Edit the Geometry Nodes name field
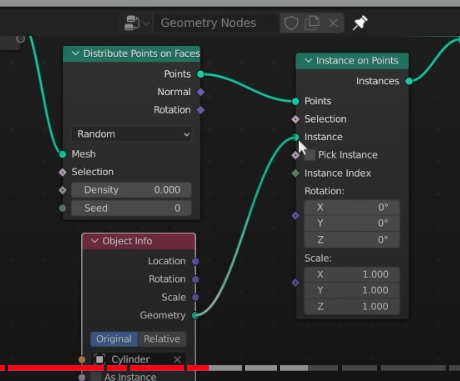The height and width of the screenshot is (381, 460). pos(216,23)
